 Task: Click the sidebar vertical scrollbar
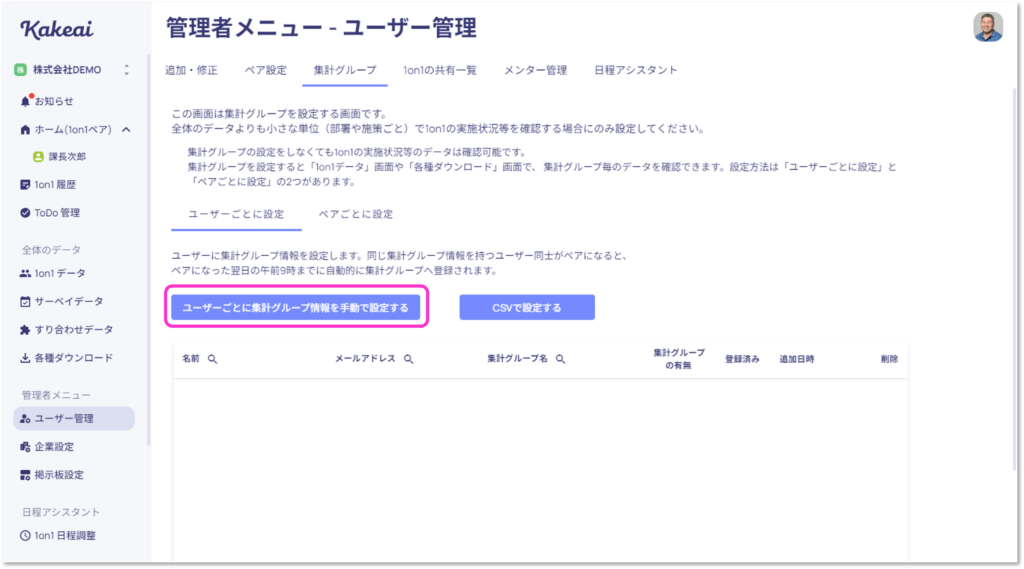(x=148, y=250)
